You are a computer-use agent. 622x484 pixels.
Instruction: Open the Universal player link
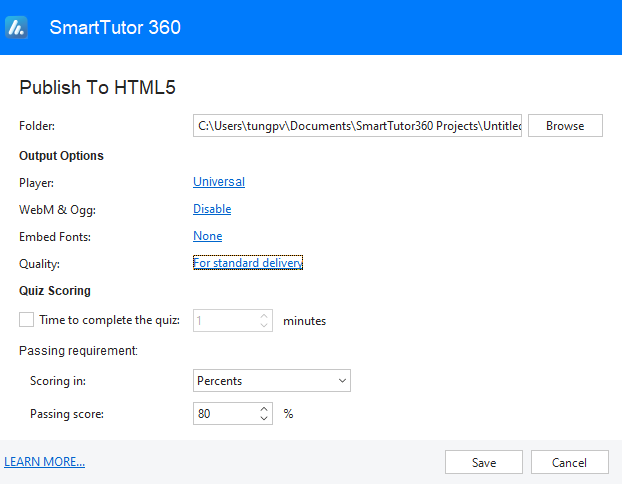click(x=219, y=182)
